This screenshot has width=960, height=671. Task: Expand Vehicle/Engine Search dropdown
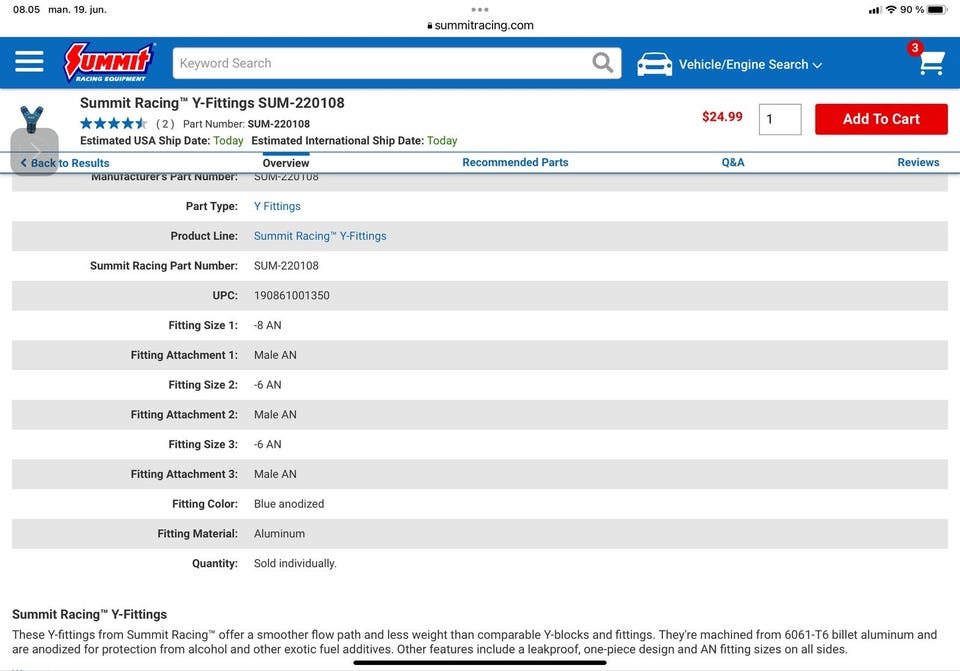(x=750, y=64)
